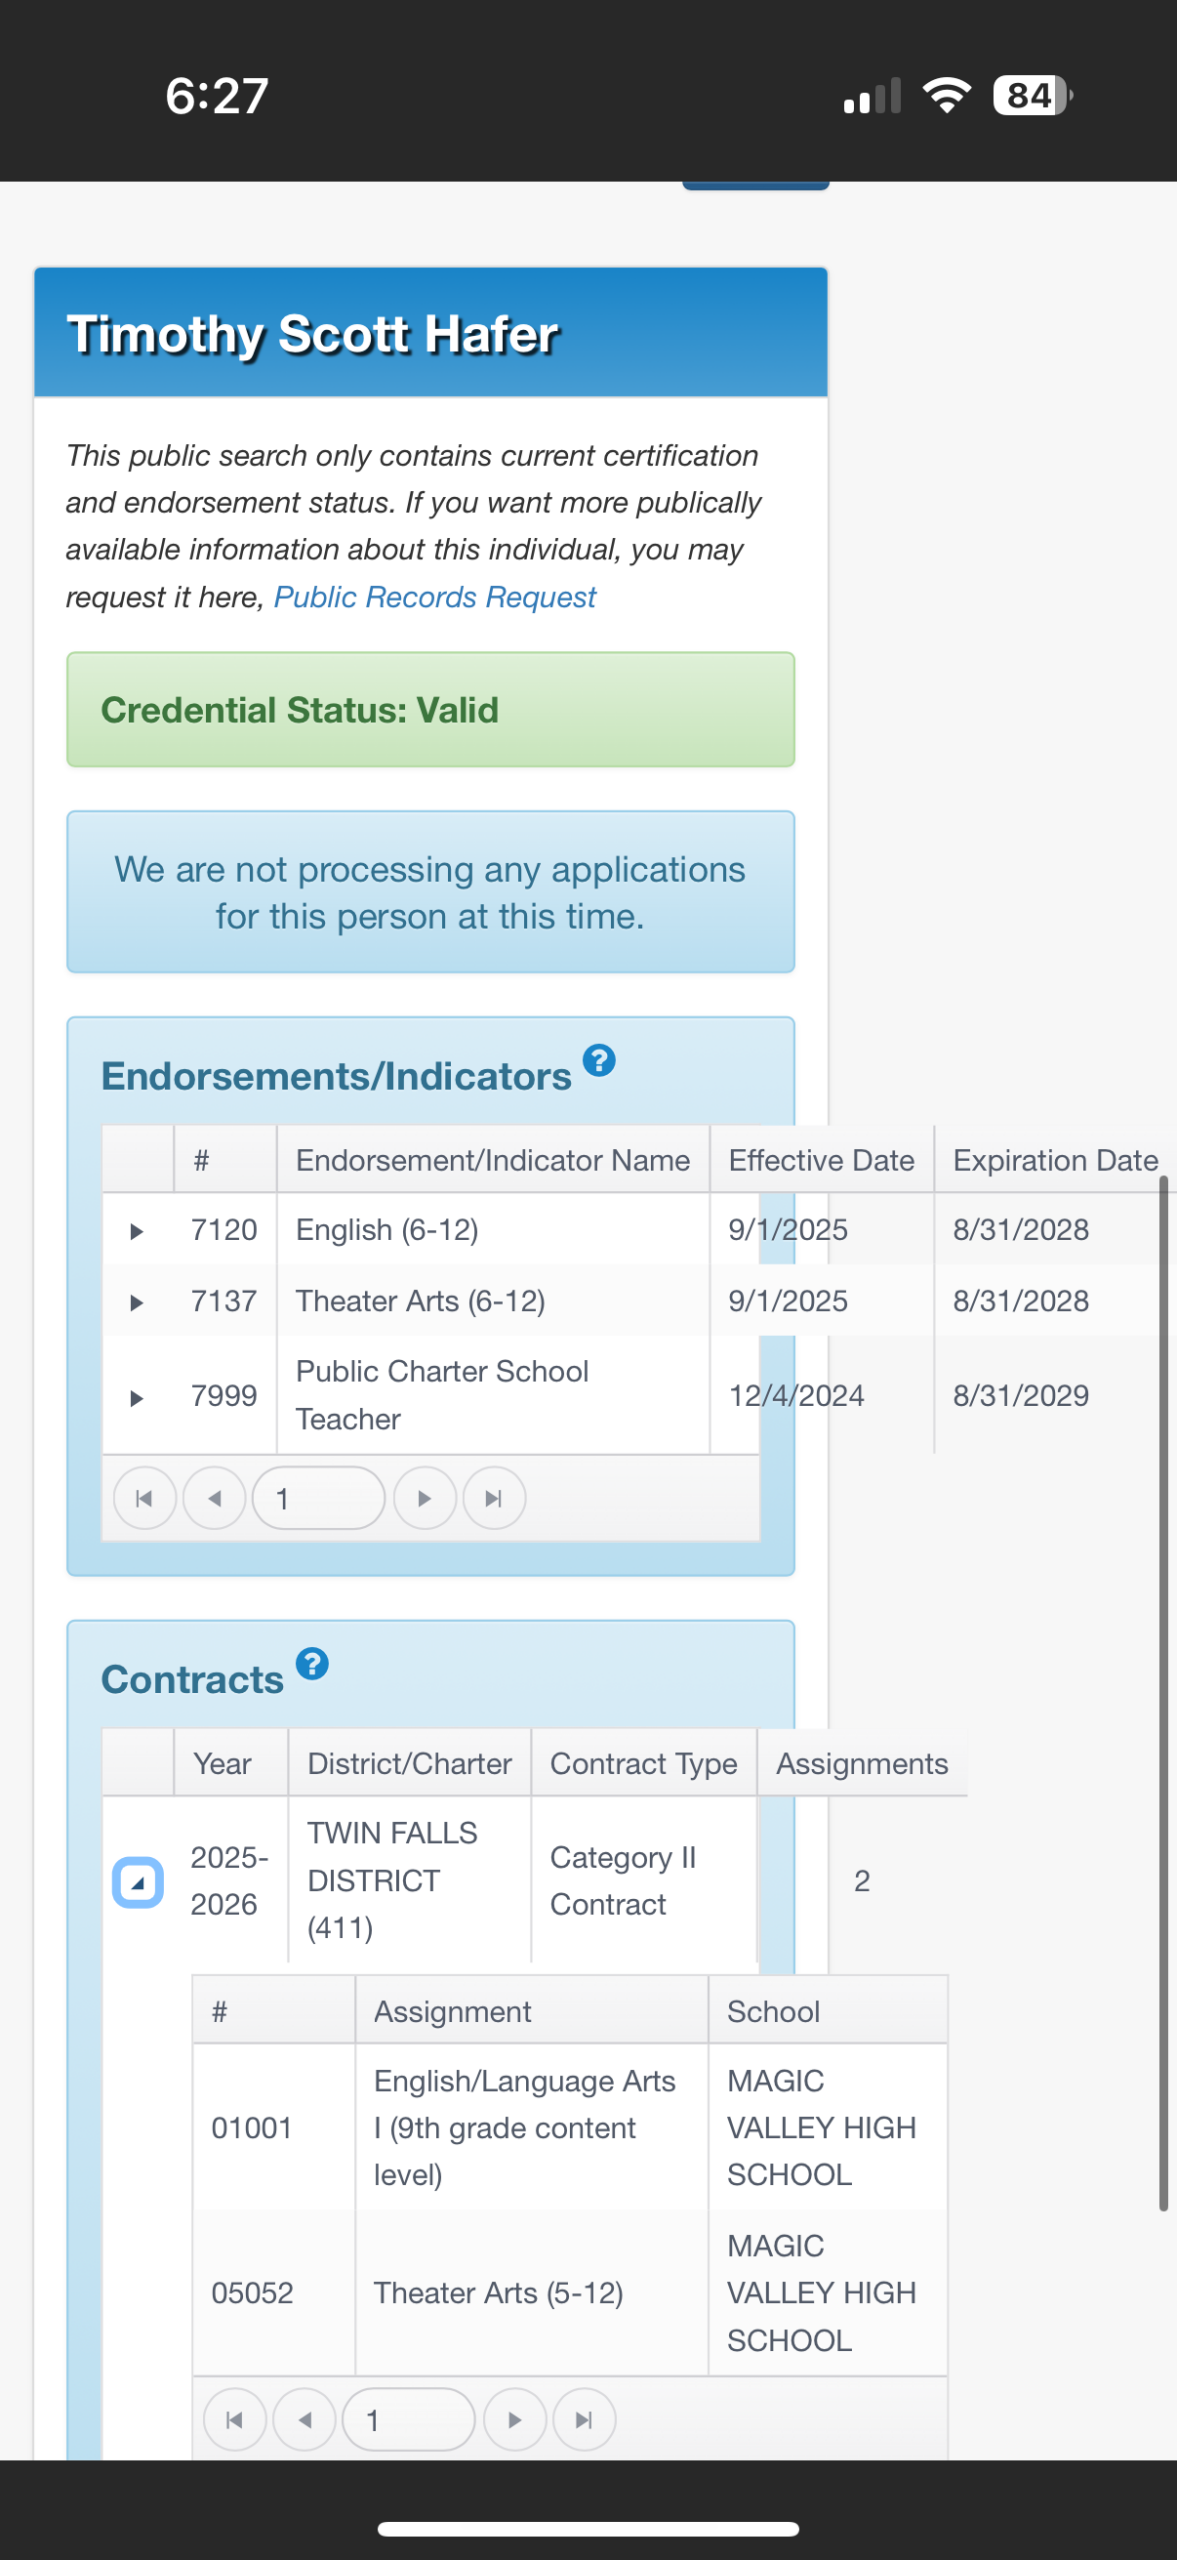Go to previous page of endorsements table
The image size is (1177, 2560).
(215, 1498)
